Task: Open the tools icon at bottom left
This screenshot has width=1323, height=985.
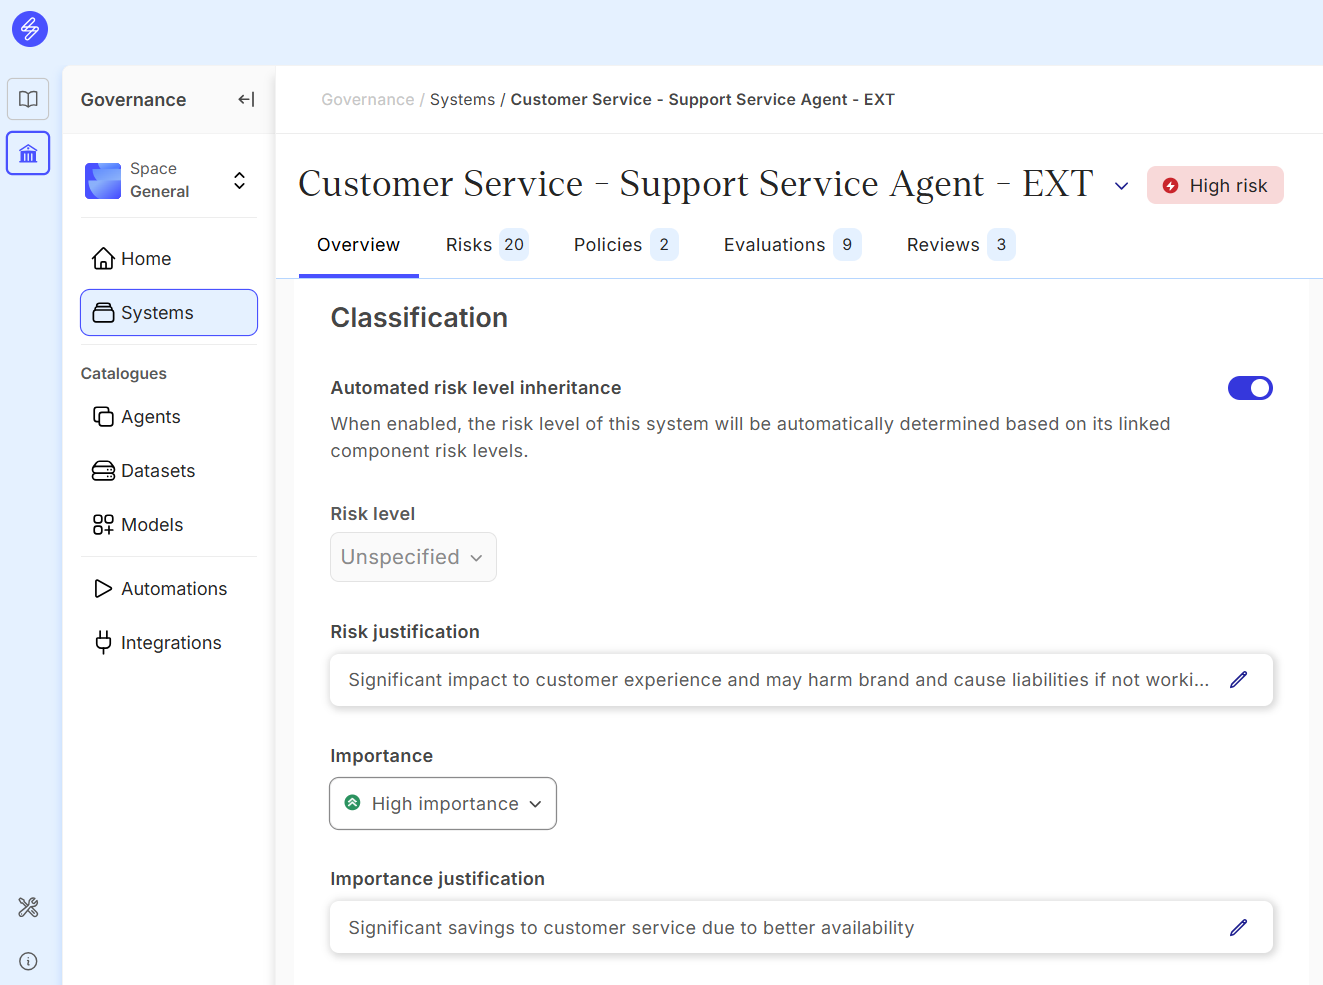Action: coord(28,907)
